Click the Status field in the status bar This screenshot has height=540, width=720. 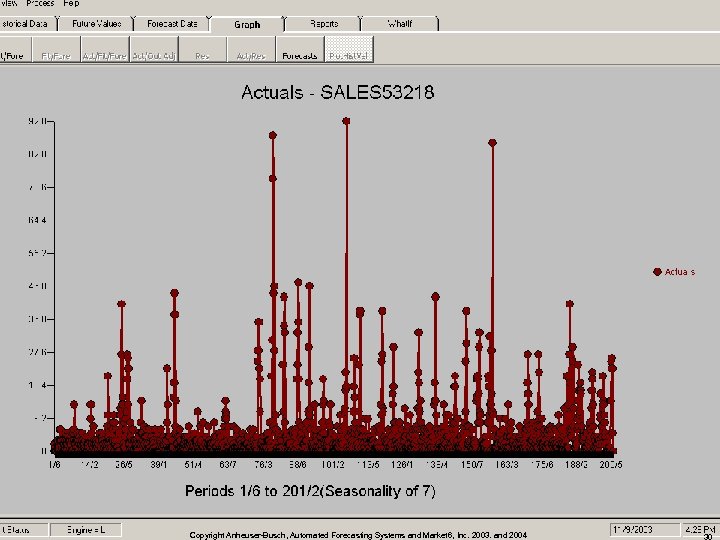(23, 530)
